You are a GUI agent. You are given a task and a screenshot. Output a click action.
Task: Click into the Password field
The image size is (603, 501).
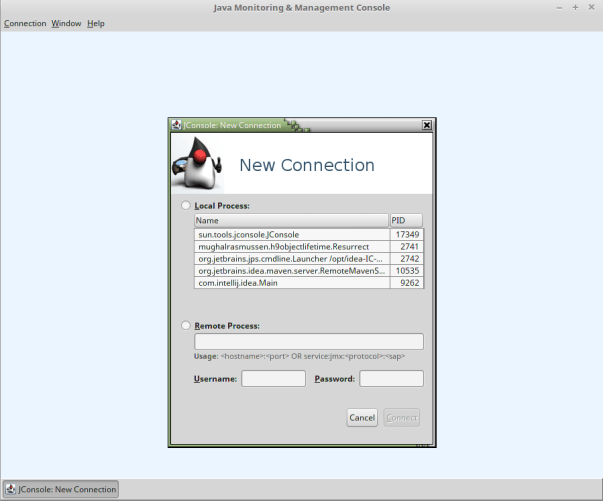391,379
